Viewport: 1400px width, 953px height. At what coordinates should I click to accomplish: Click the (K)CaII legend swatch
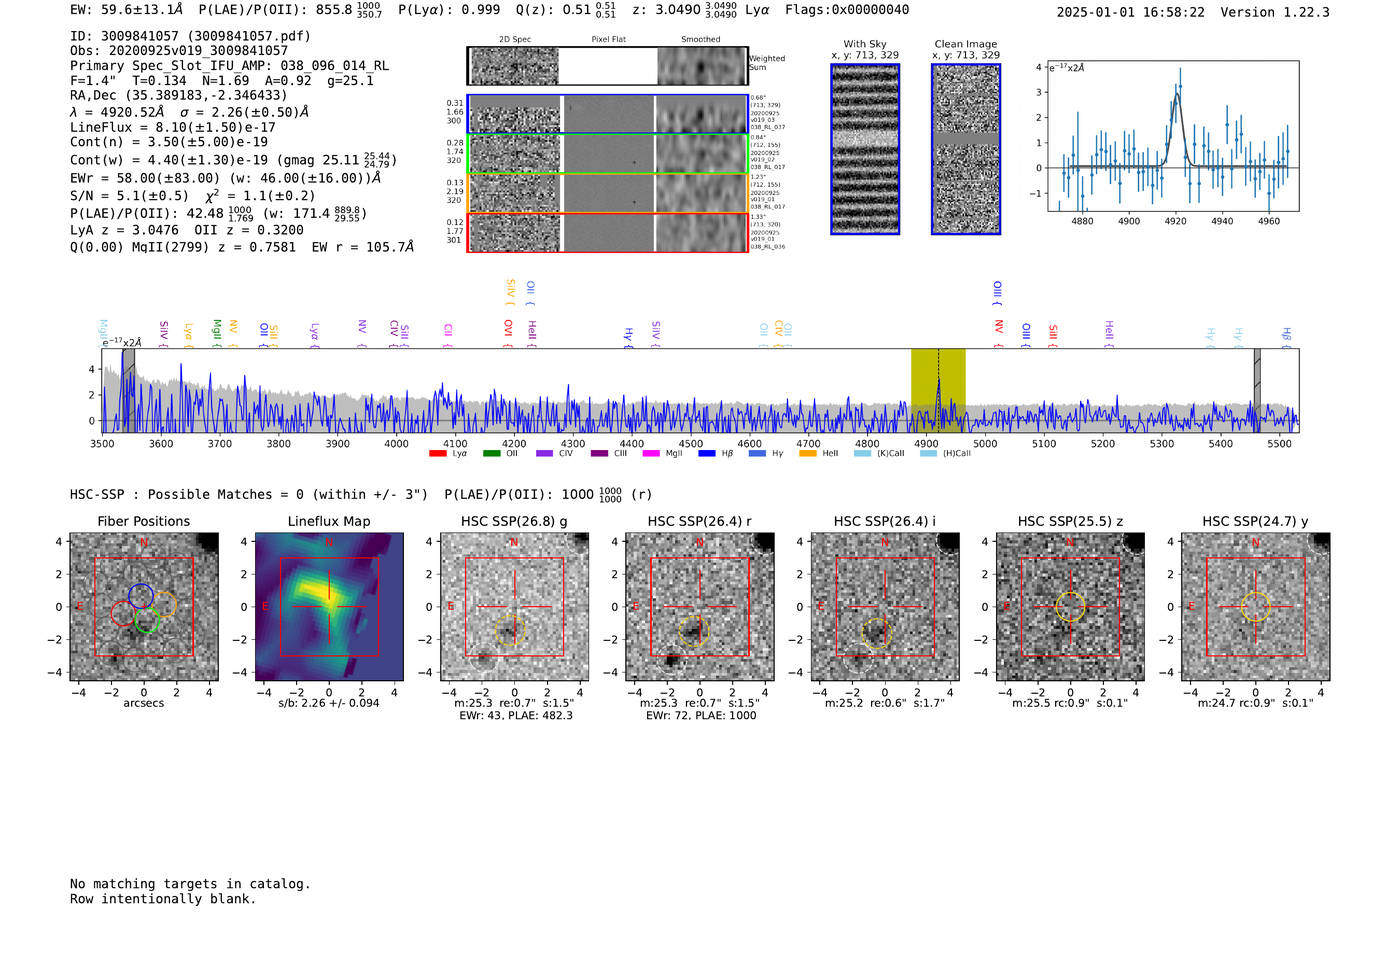[863, 454]
